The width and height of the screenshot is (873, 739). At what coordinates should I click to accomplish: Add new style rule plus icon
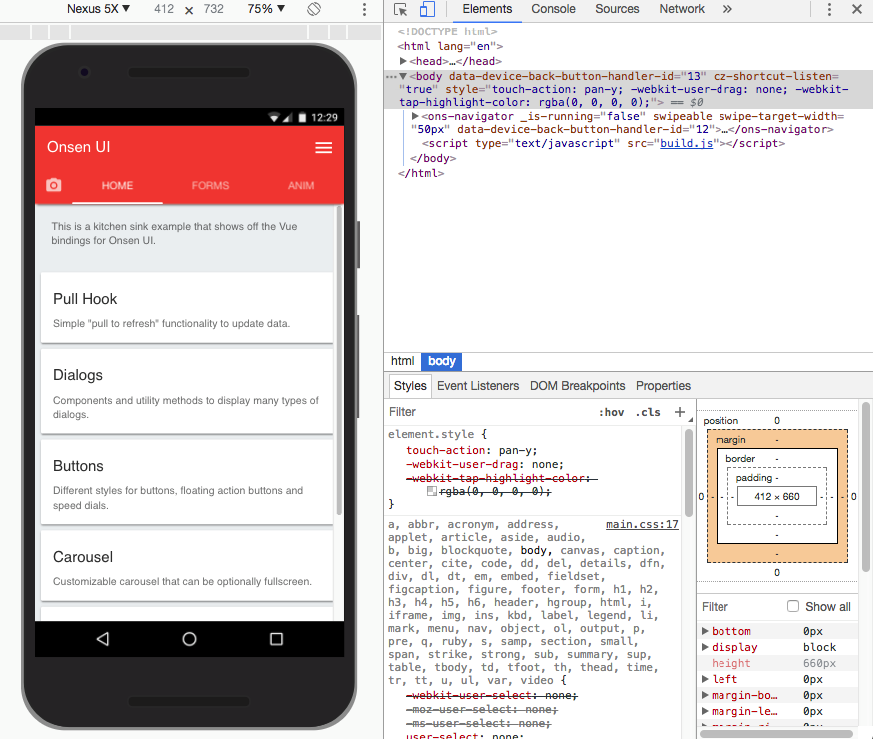click(x=680, y=412)
